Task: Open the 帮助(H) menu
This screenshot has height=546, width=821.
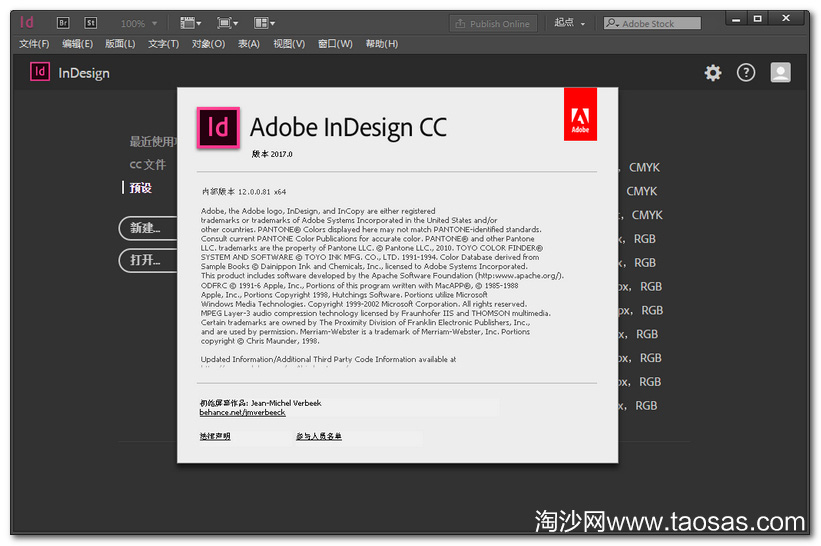Action: [382, 44]
